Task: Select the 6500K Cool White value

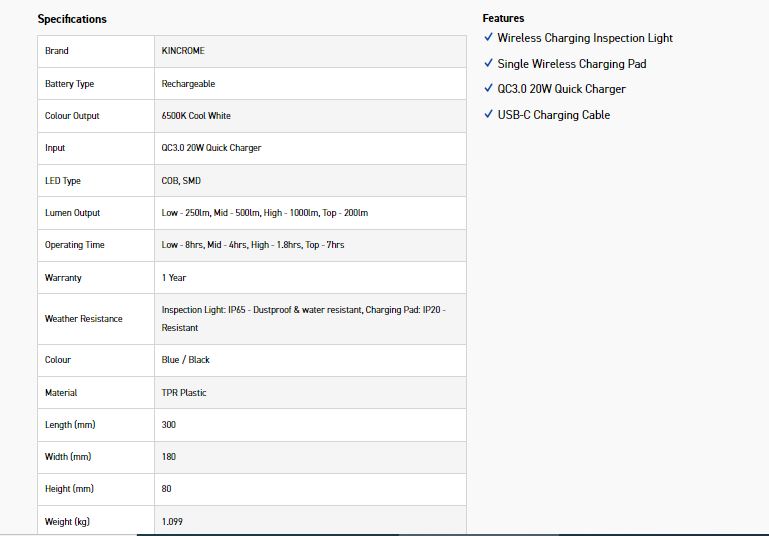Action: 196,116
